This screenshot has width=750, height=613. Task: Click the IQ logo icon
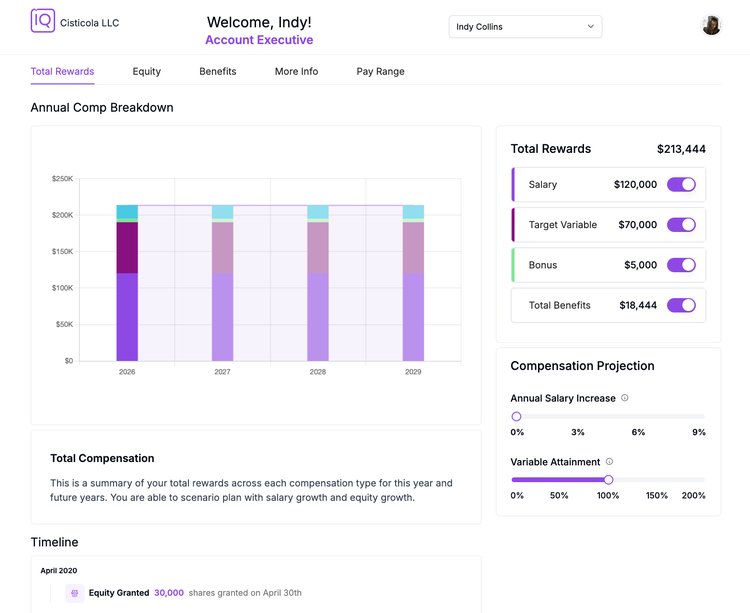click(x=43, y=21)
